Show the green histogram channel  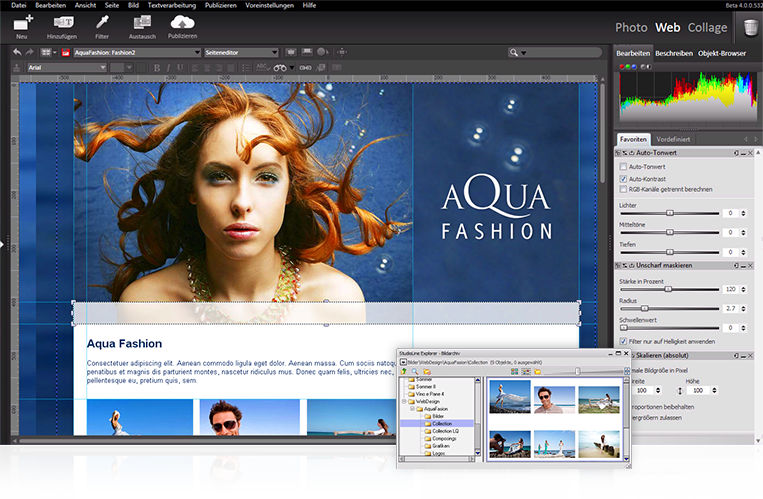coord(628,67)
